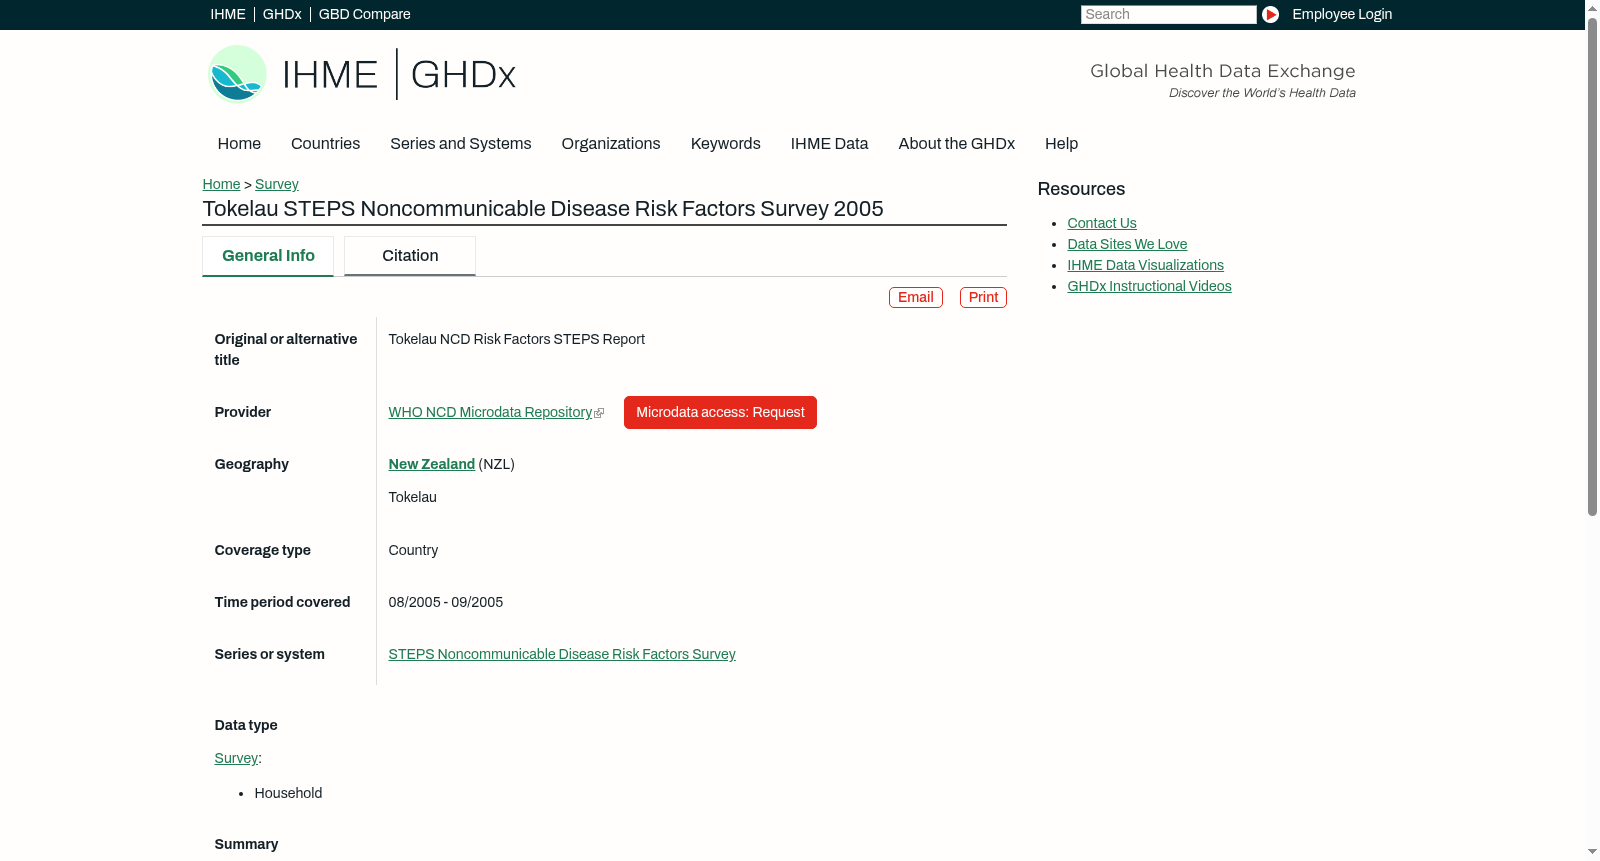
Task: Open the IHME link in top bar
Action: 228,14
